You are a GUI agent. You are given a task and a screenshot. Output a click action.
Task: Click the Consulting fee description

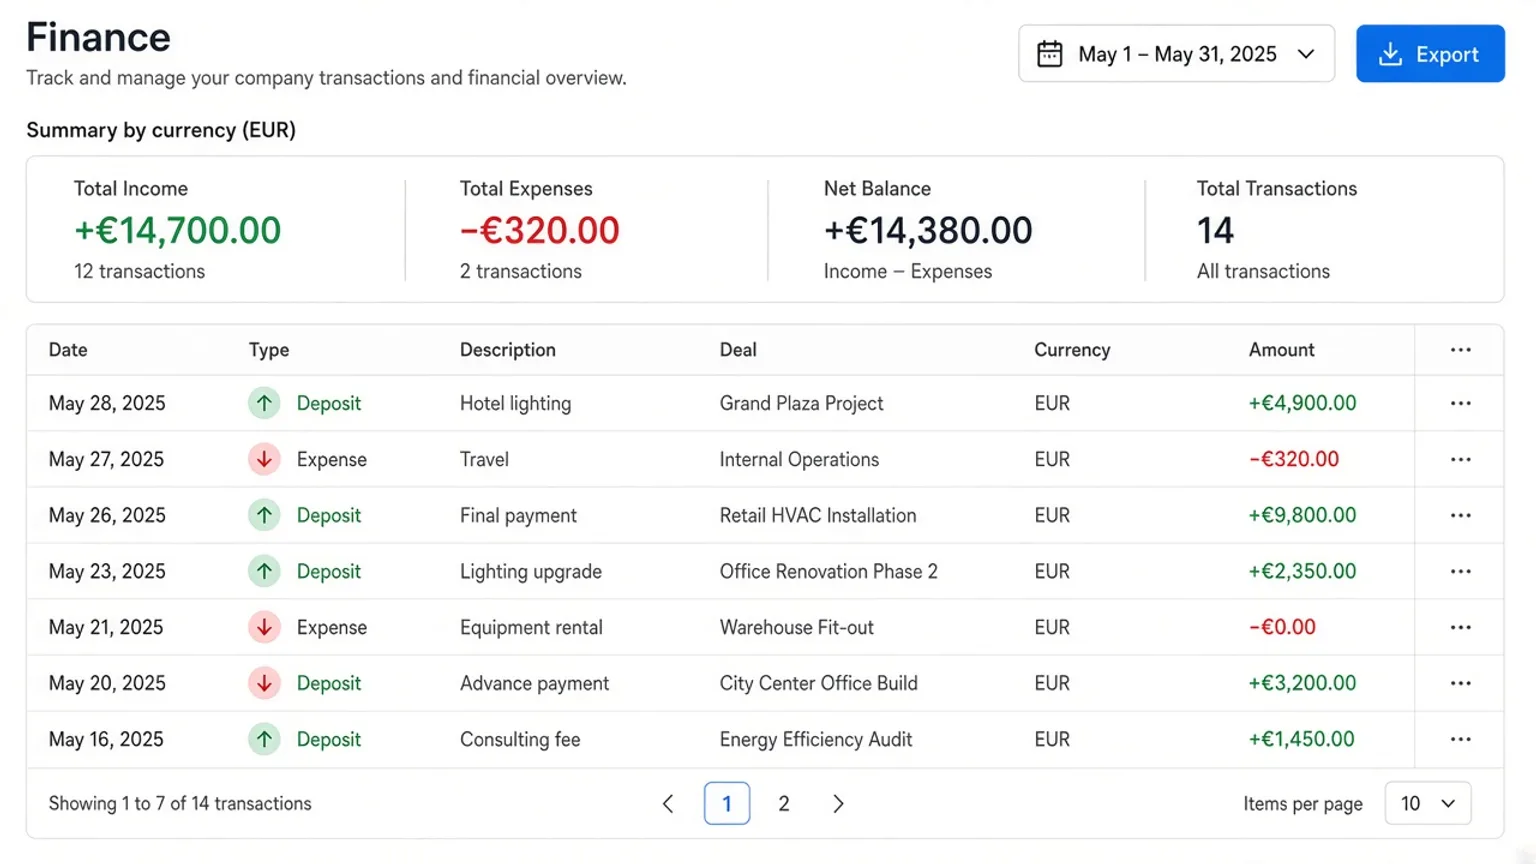520,739
